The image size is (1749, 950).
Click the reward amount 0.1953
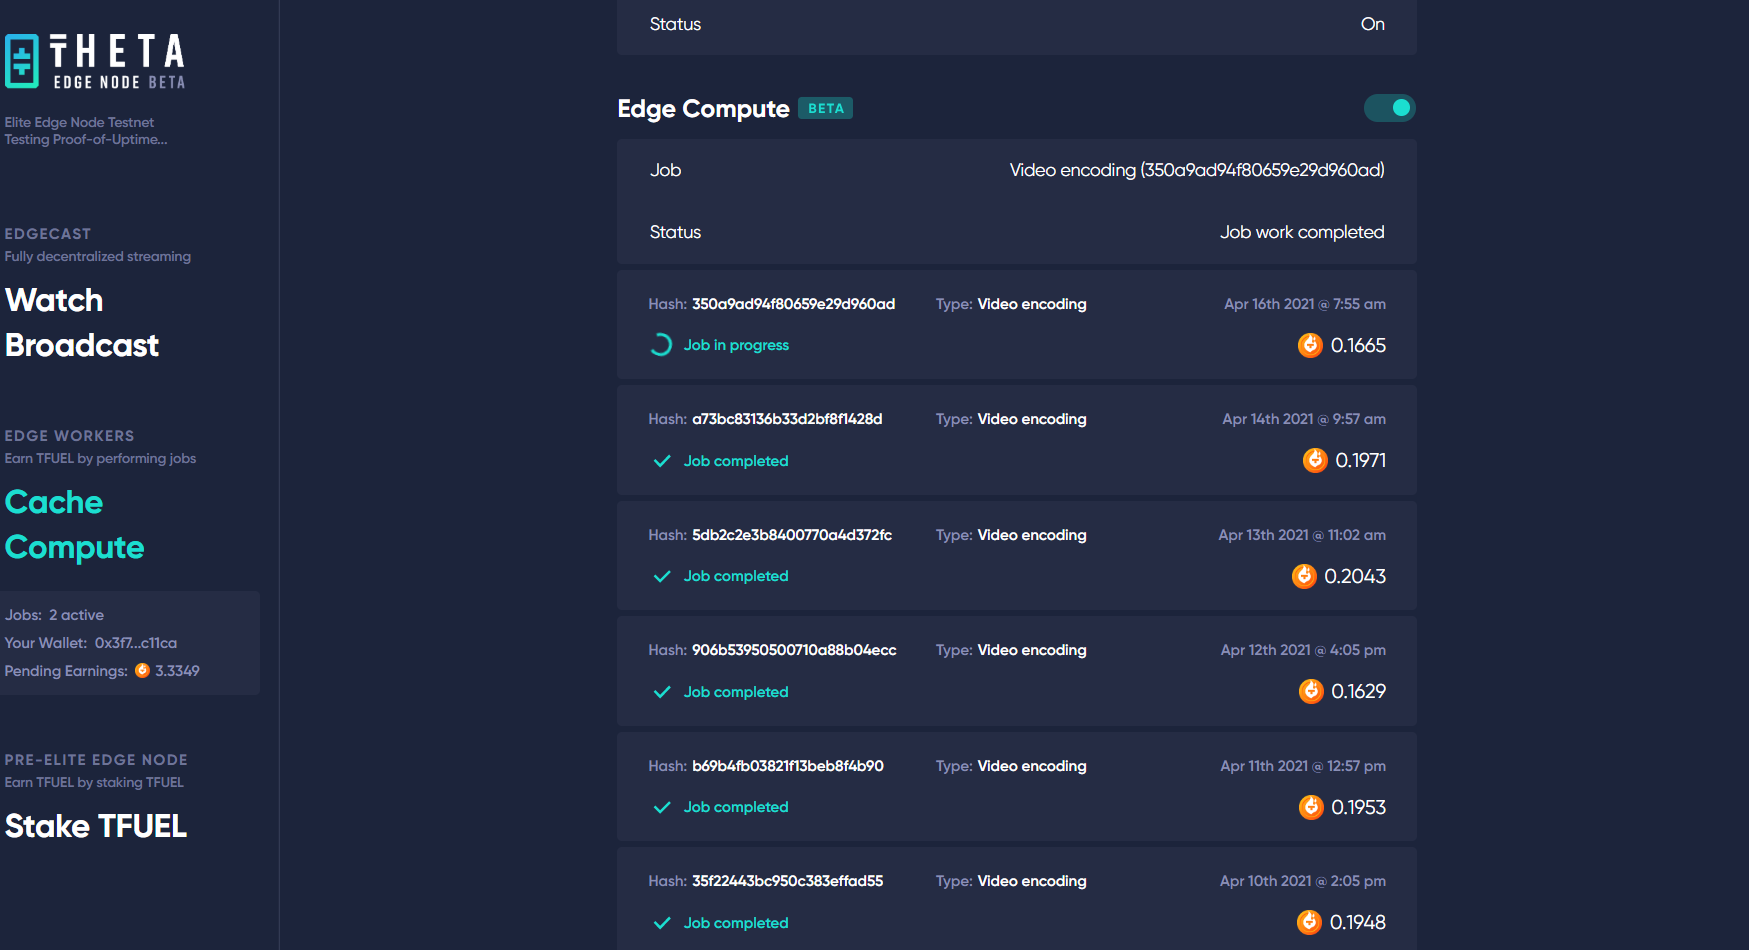(x=1358, y=807)
